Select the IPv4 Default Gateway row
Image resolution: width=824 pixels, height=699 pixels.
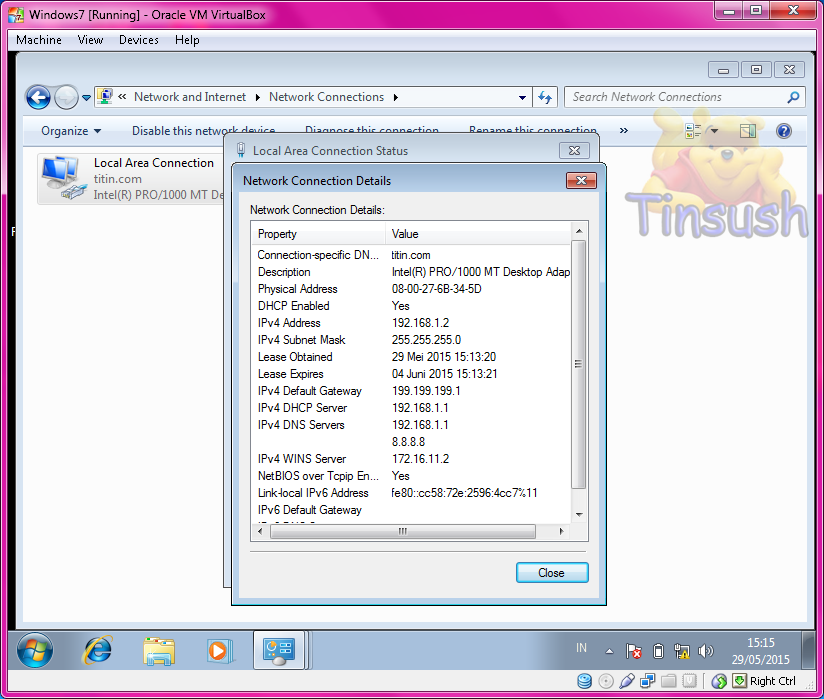[411, 391]
